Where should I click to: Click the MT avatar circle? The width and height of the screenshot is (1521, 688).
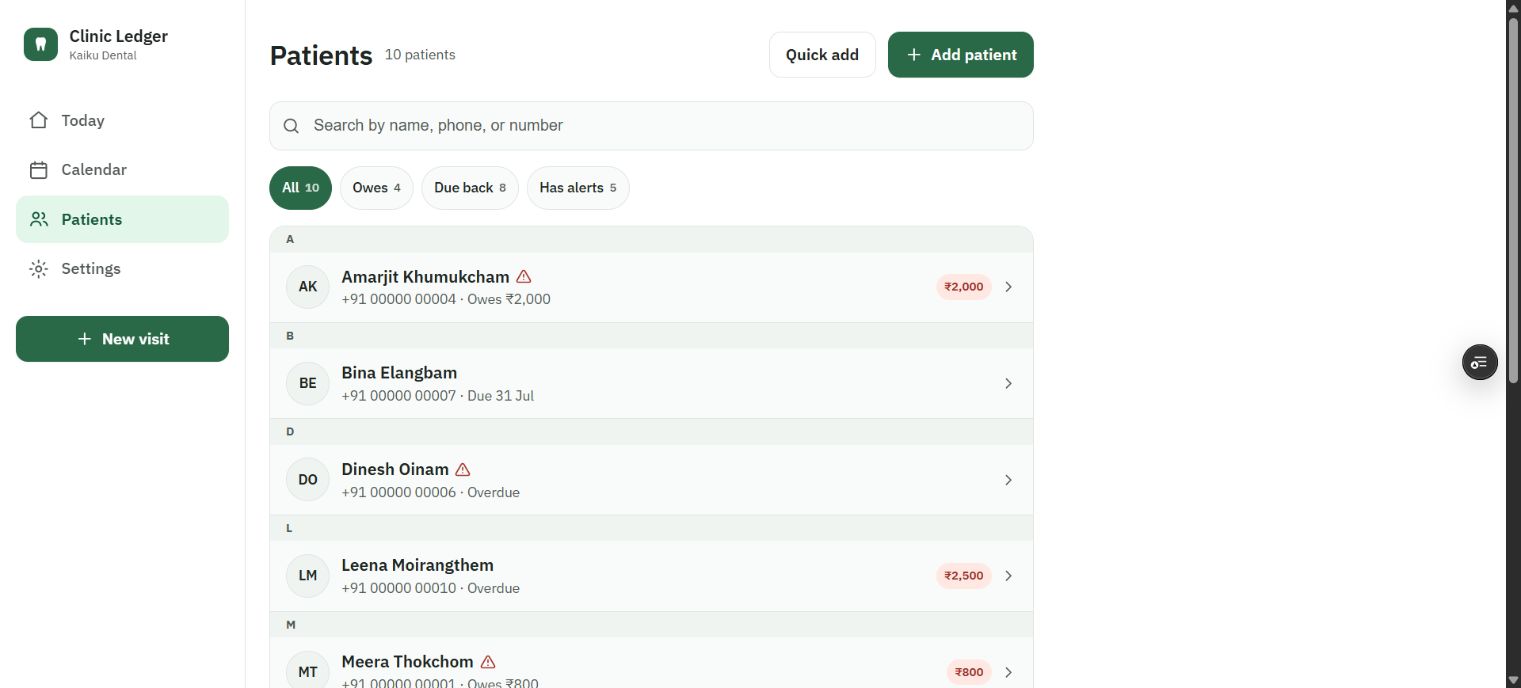point(308,672)
